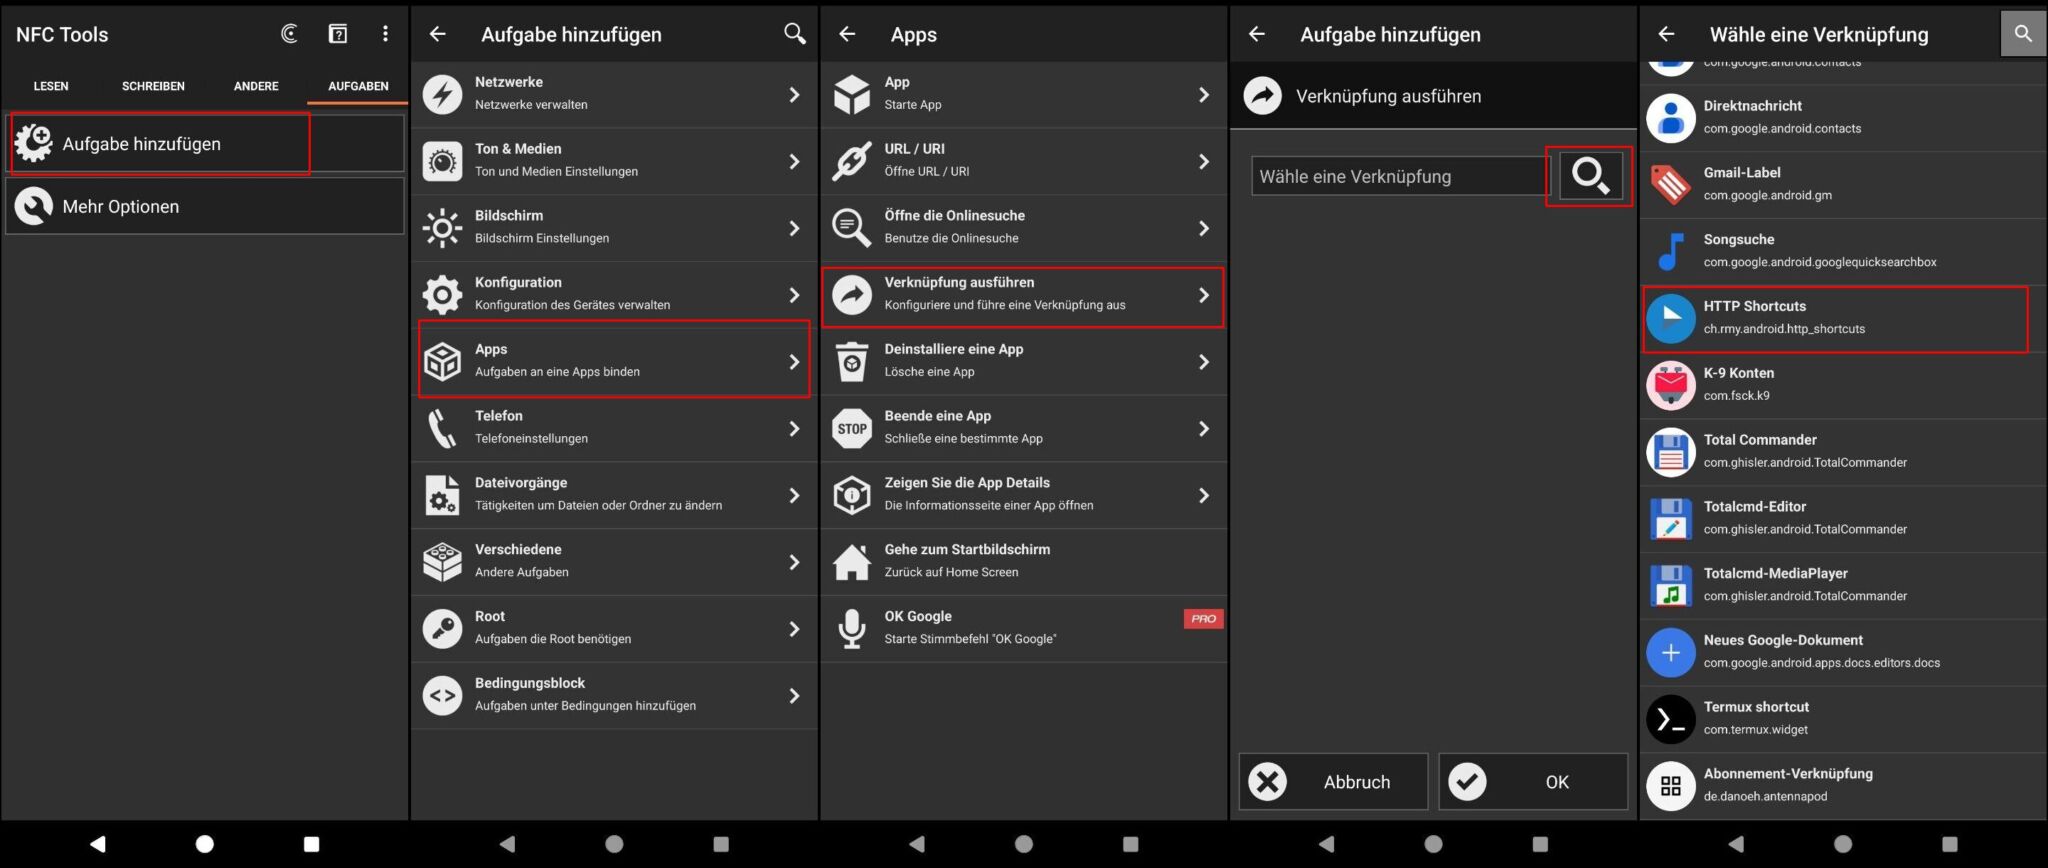
Task: Expand the Starte App chevron
Action: [x=1203, y=94]
